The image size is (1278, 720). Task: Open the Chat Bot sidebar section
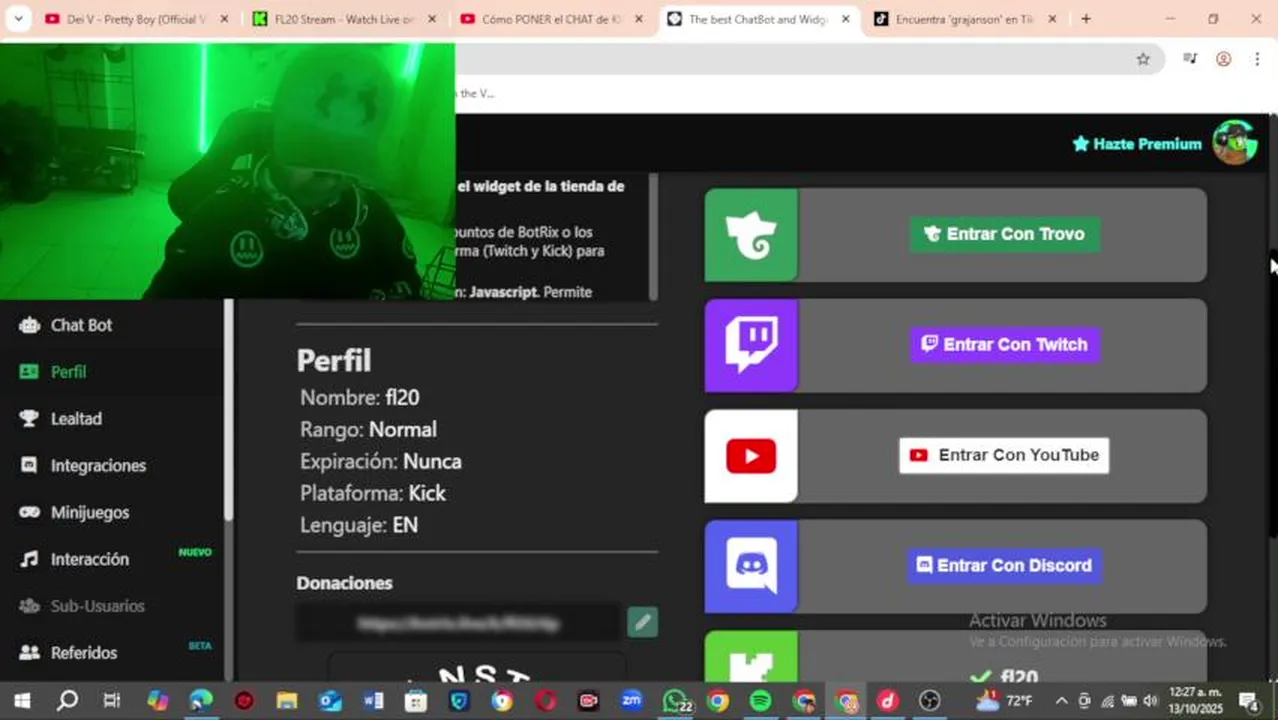coord(81,325)
